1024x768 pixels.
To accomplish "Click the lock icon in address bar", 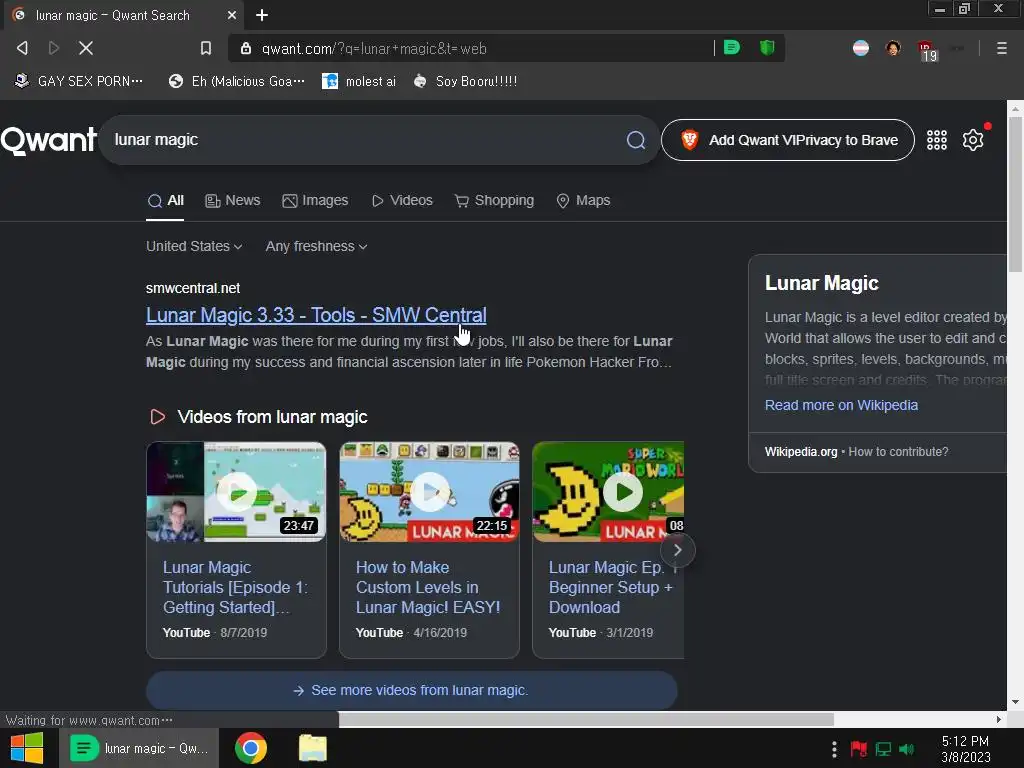I will point(246,48).
